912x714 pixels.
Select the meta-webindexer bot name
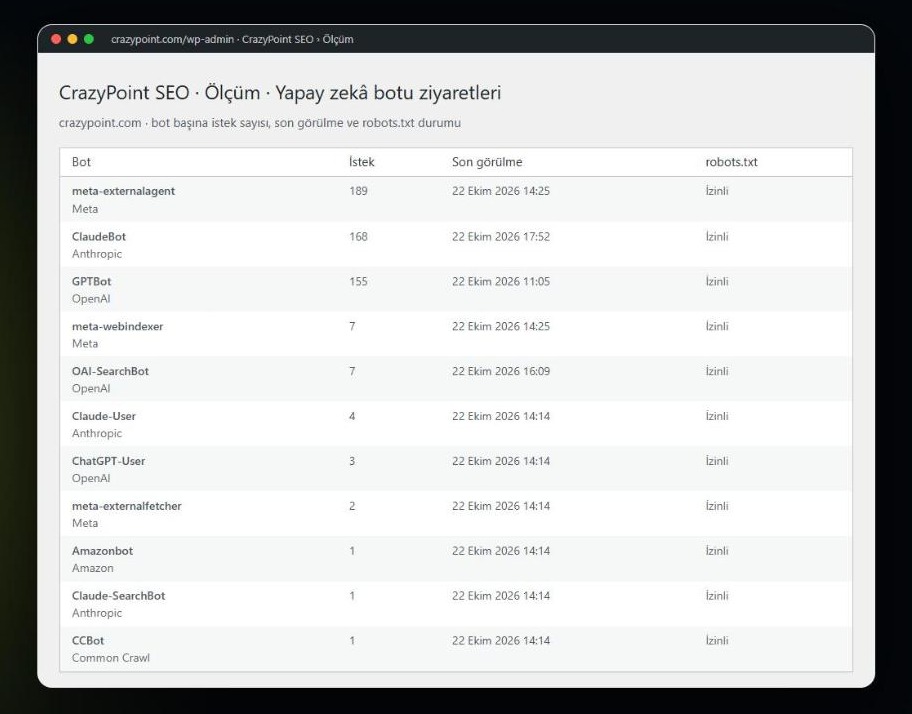117,326
